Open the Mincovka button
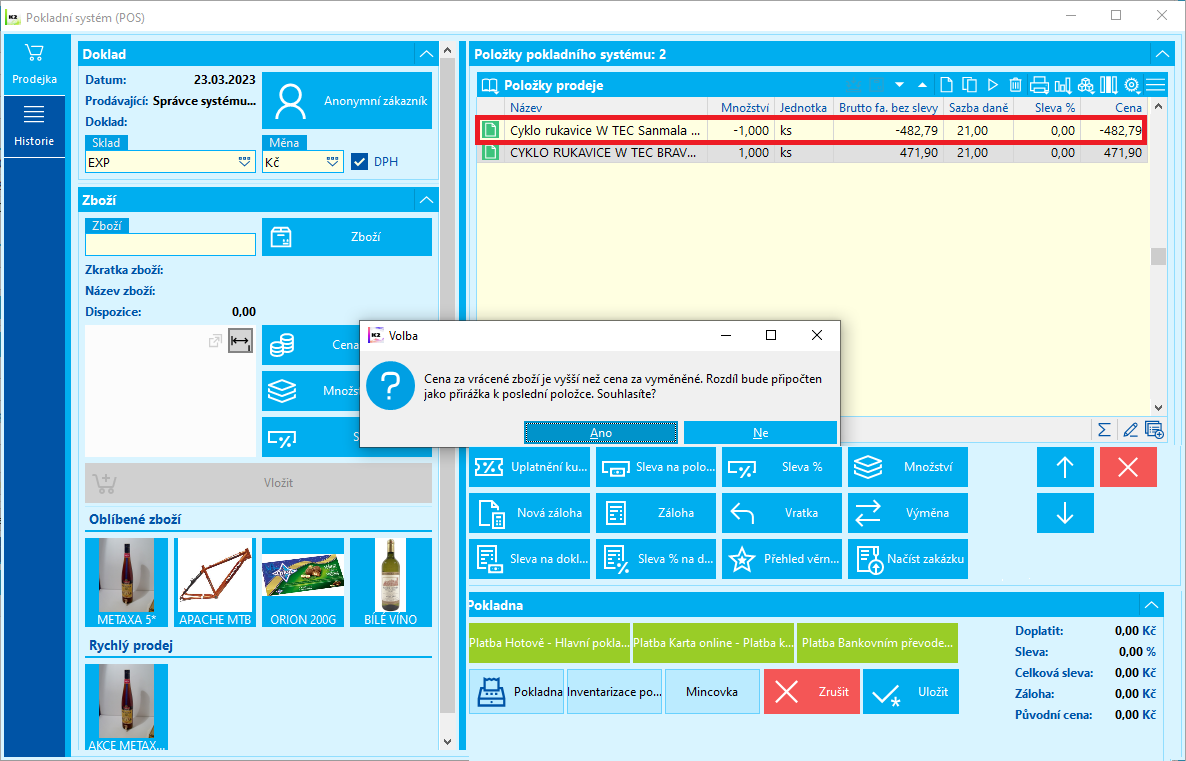Image resolution: width=1186 pixels, height=761 pixels. tap(712, 691)
